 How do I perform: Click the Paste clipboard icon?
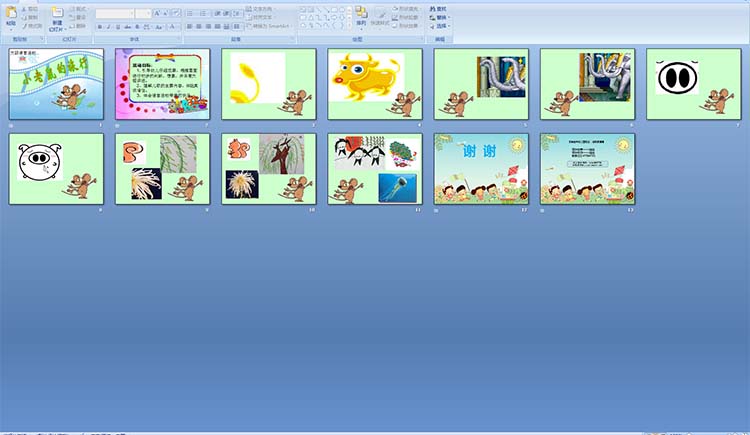tap(11, 12)
